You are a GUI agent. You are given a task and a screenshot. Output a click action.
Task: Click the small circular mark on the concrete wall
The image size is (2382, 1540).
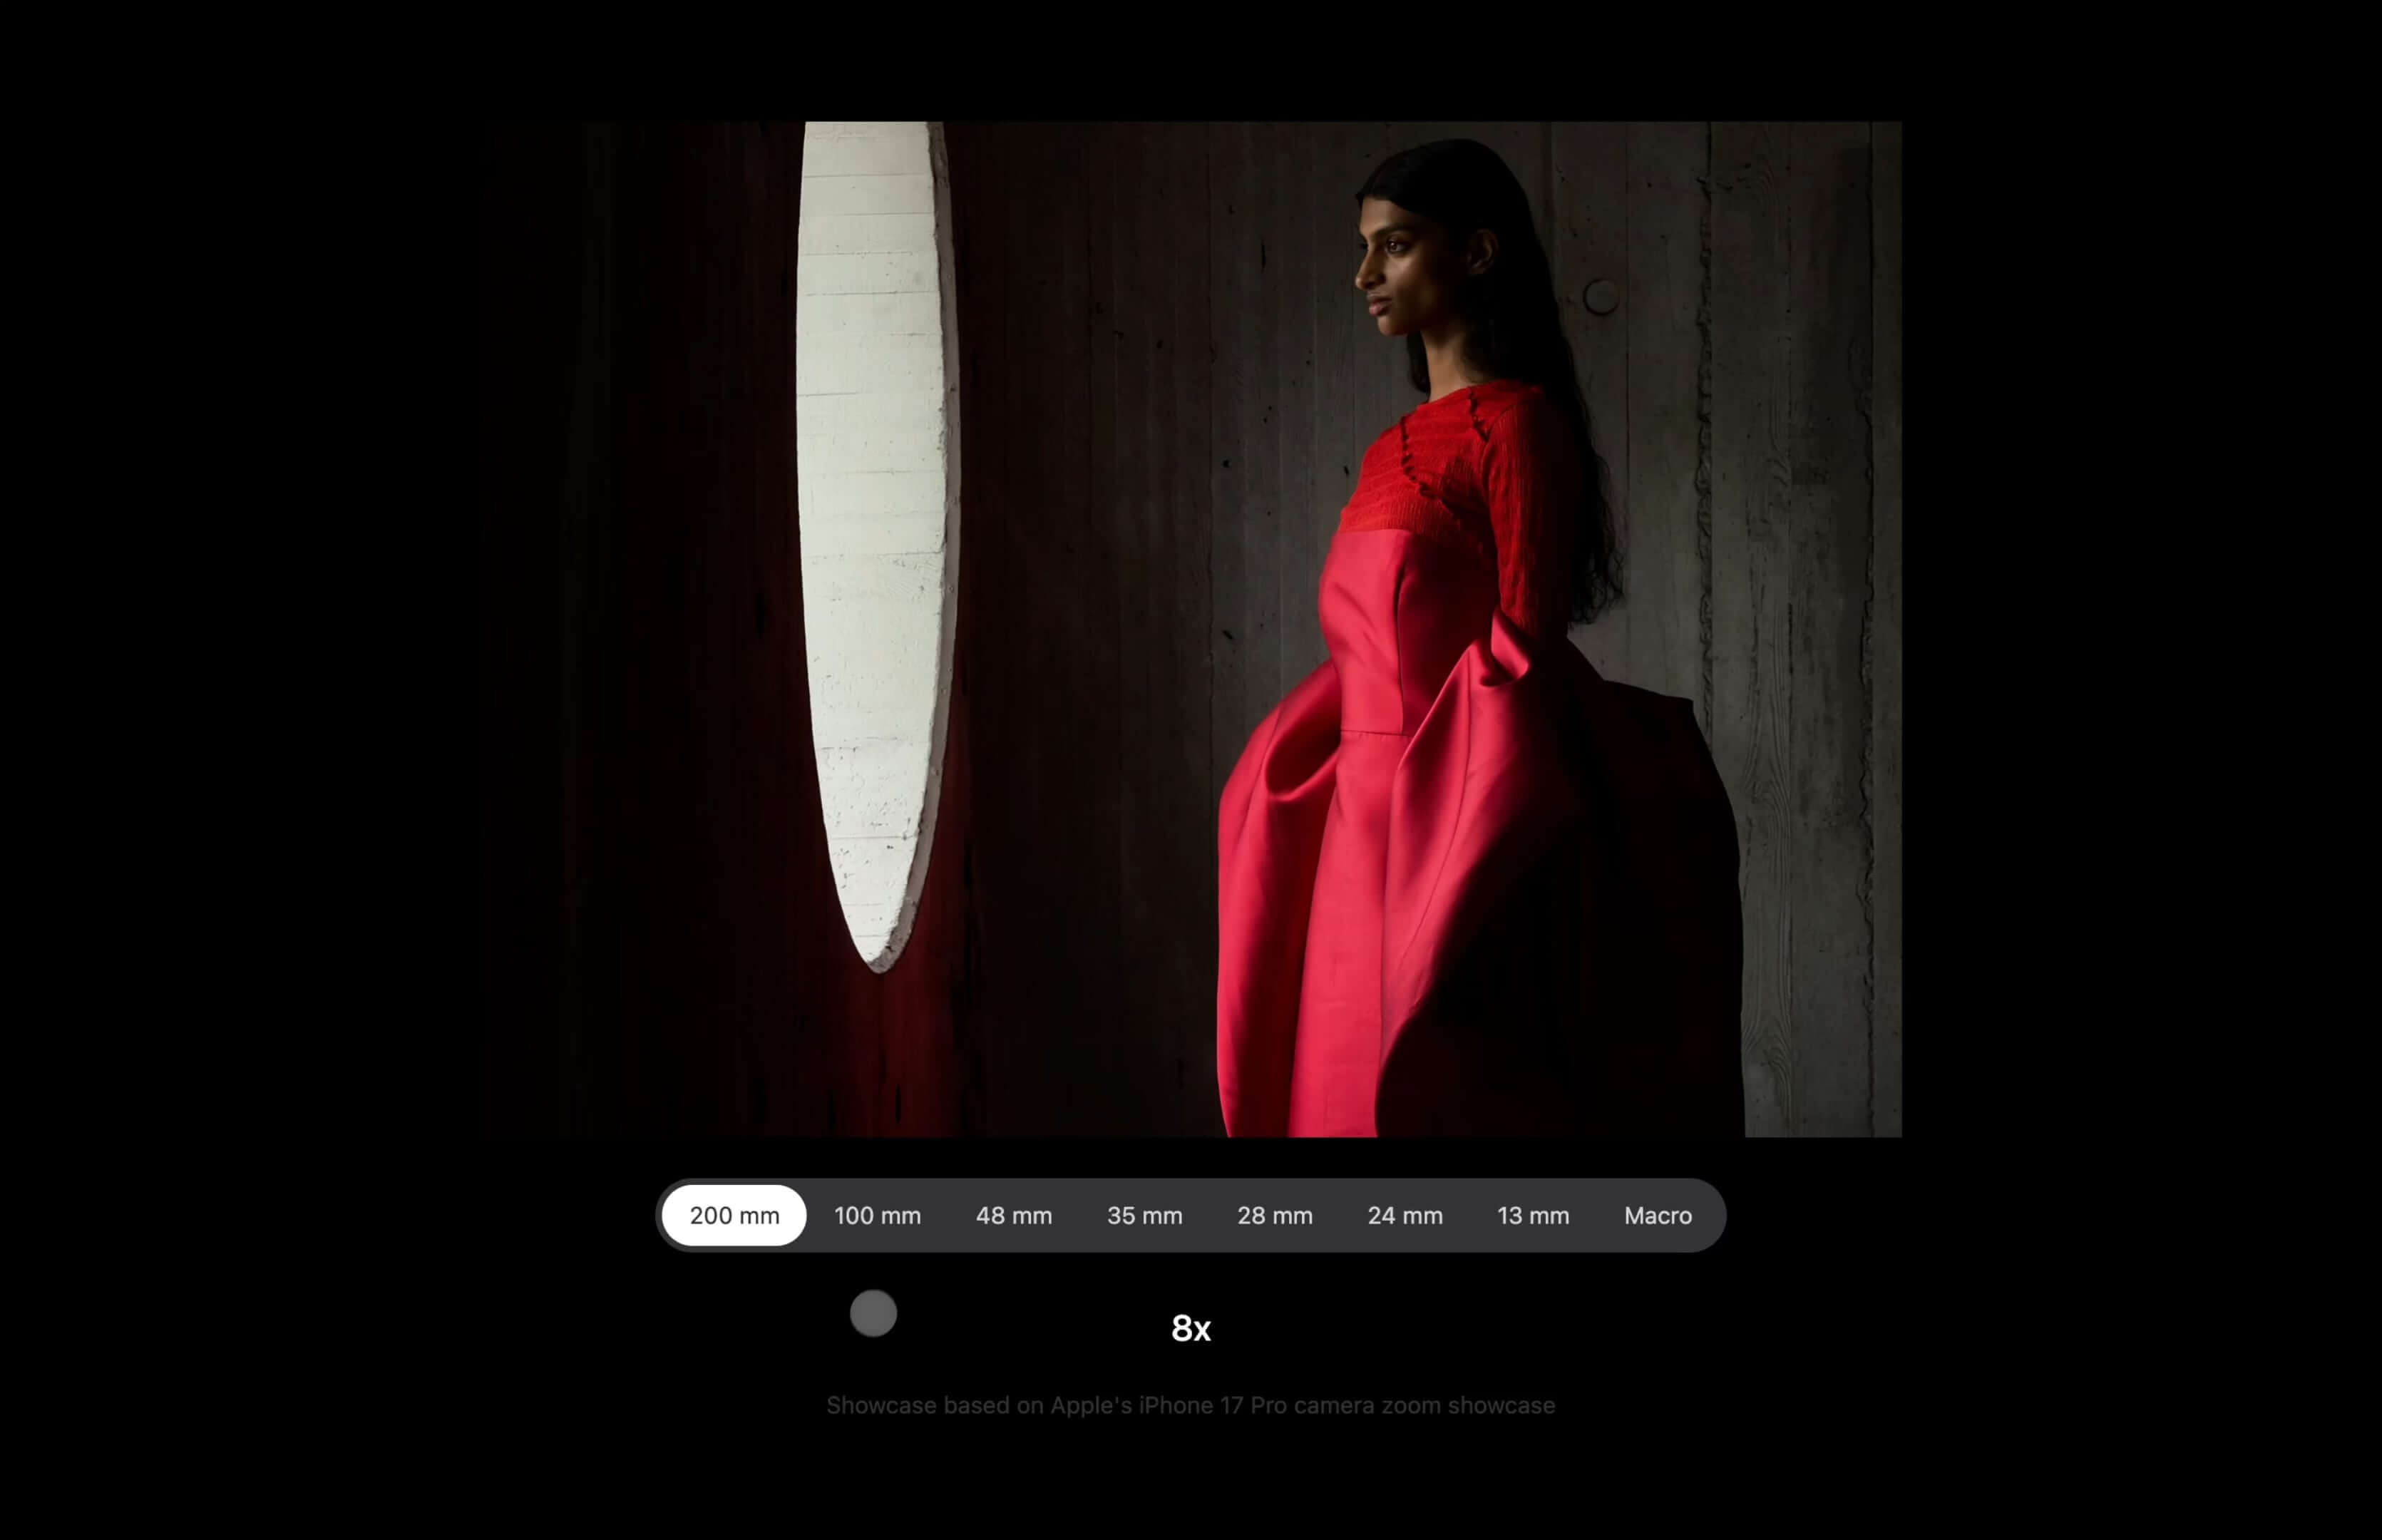[x=1601, y=296]
